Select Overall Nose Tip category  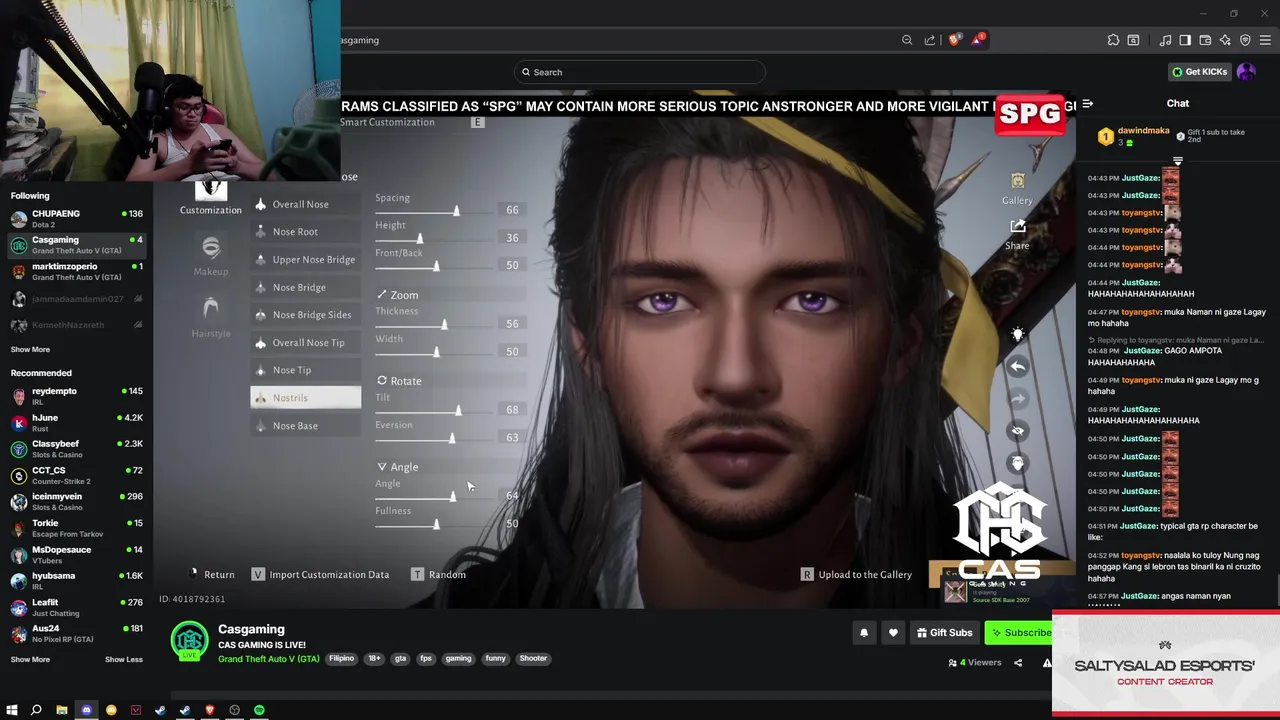(x=305, y=343)
